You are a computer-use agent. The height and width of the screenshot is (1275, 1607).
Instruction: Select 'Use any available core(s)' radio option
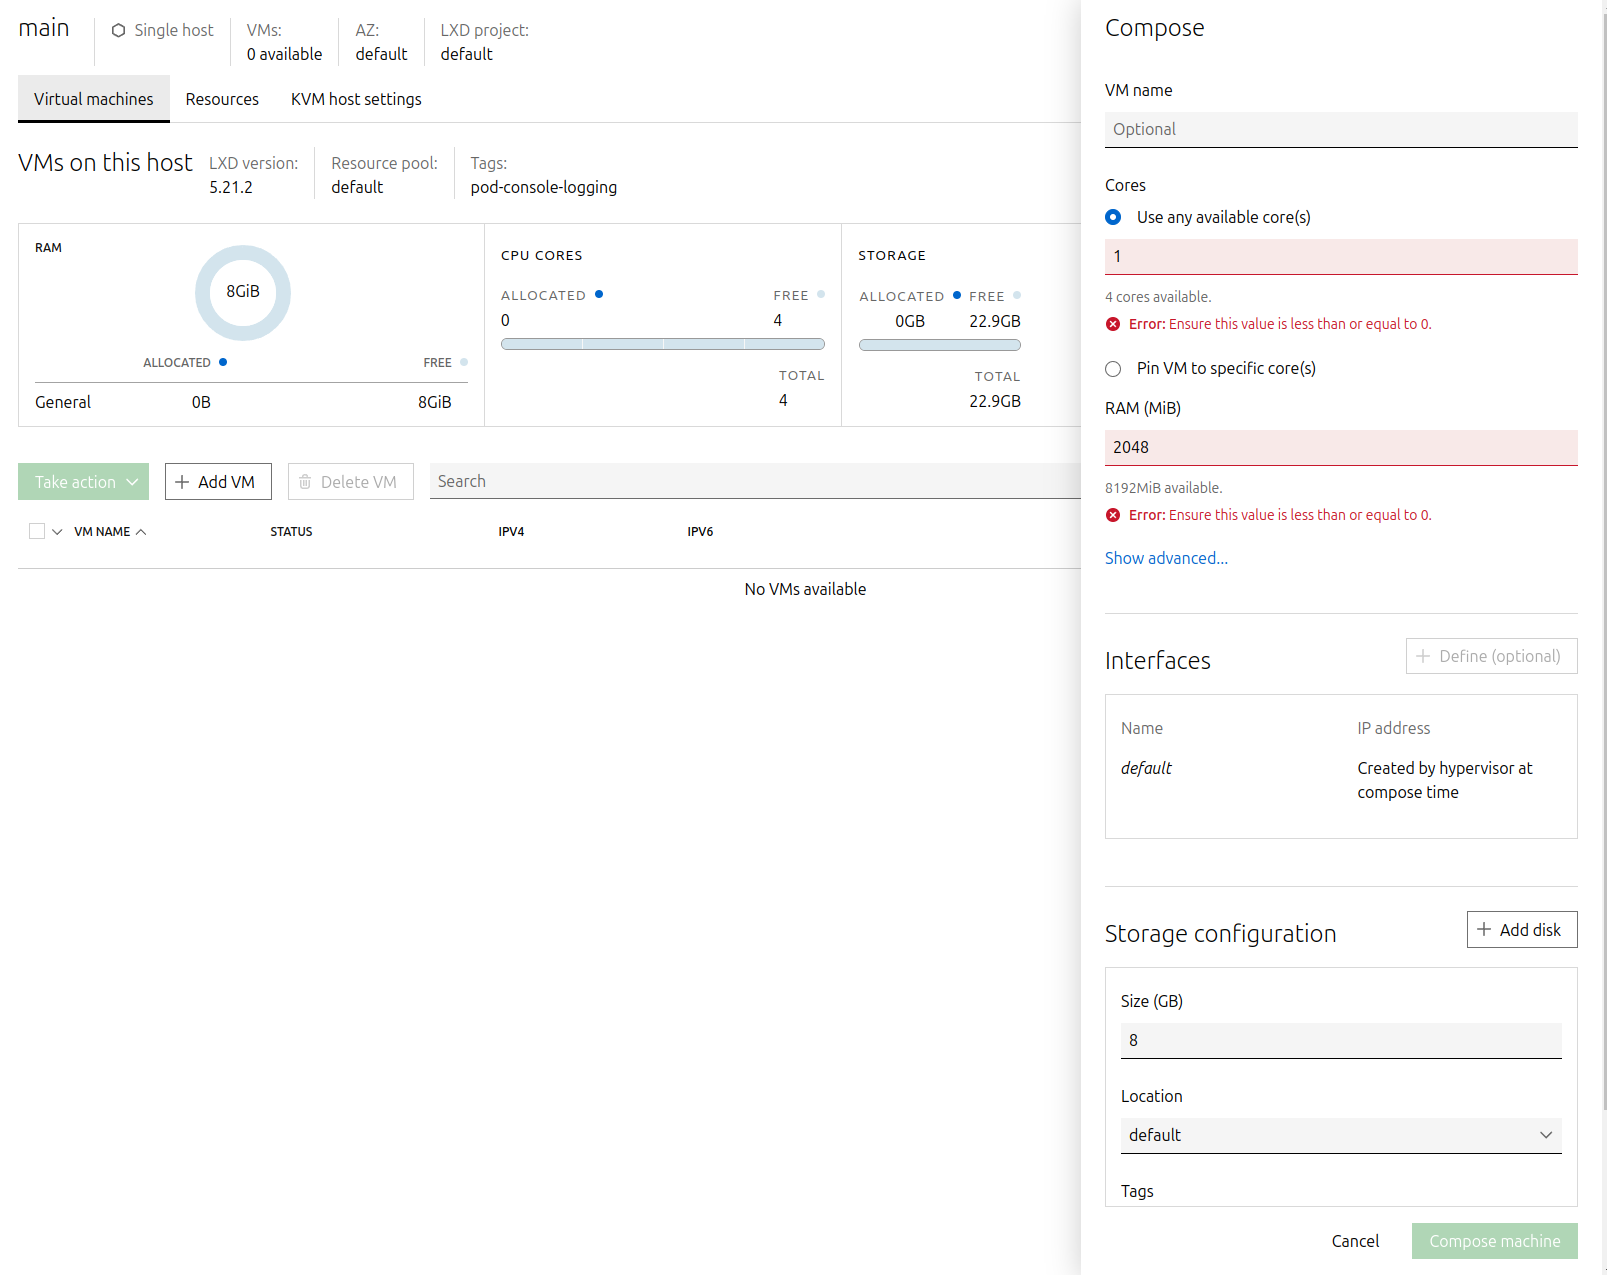1113,217
